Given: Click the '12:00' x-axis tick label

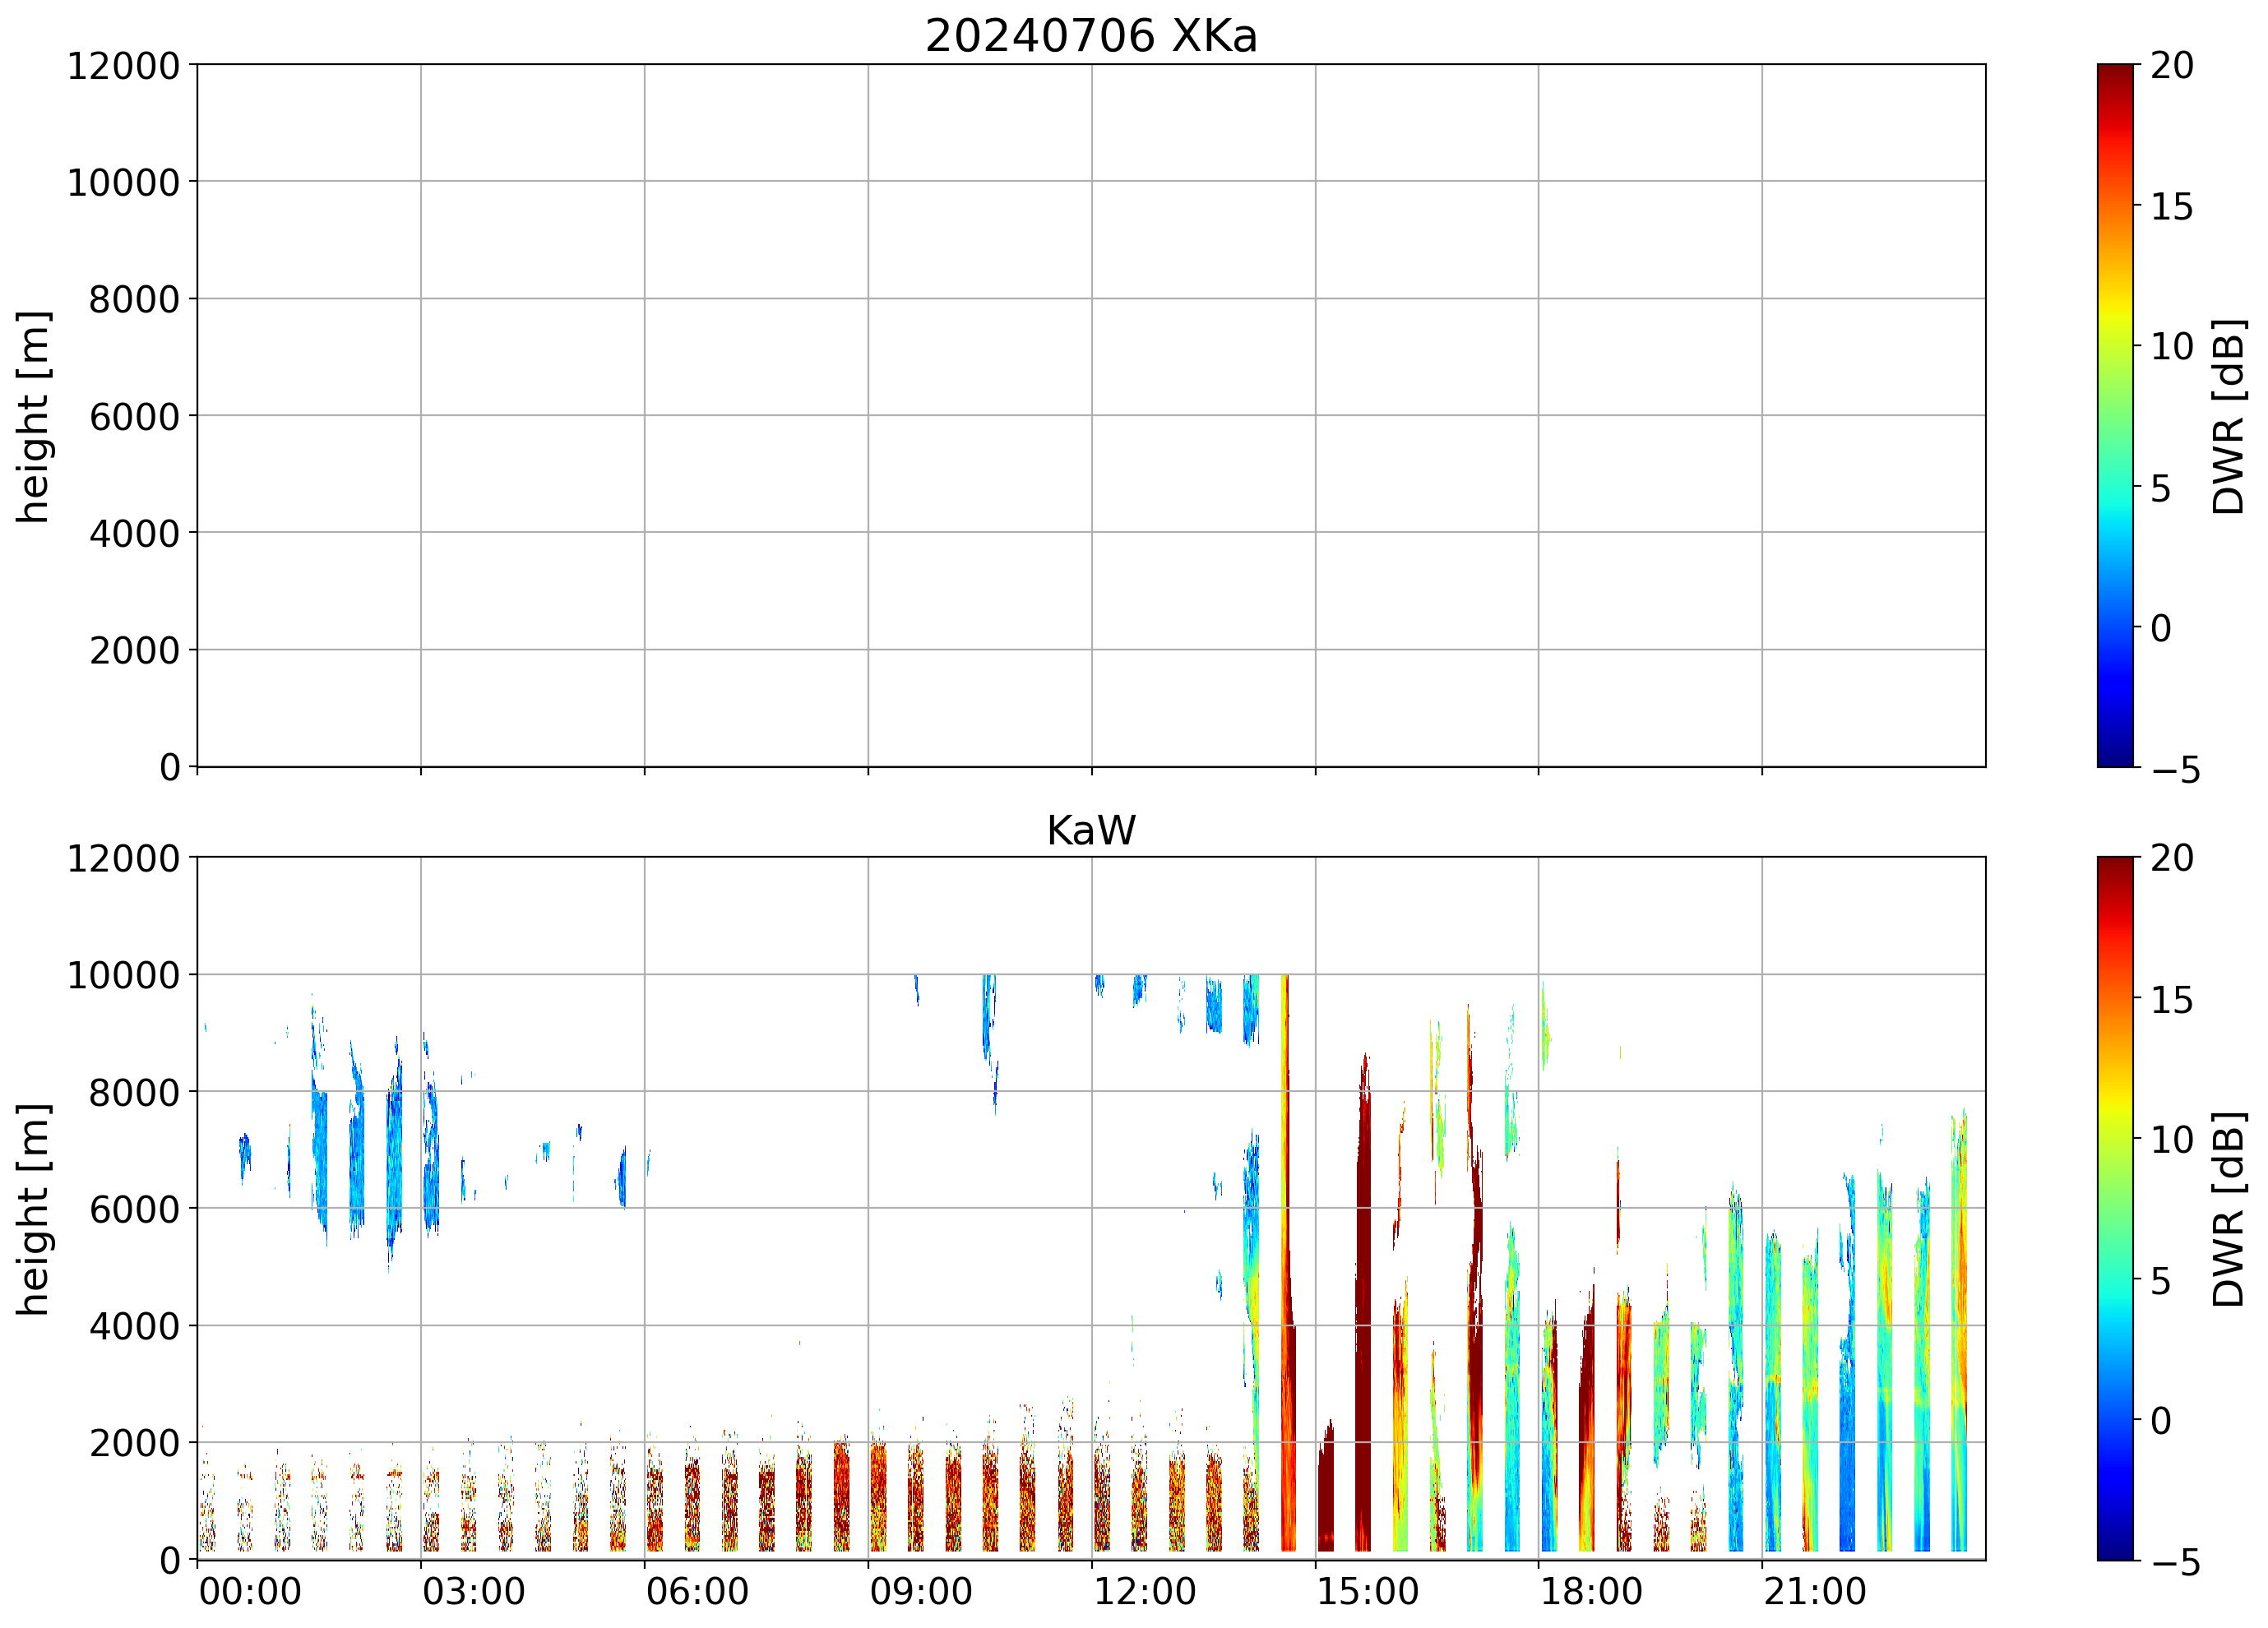Looking at the screenshot, I should pos(1144,1591).
